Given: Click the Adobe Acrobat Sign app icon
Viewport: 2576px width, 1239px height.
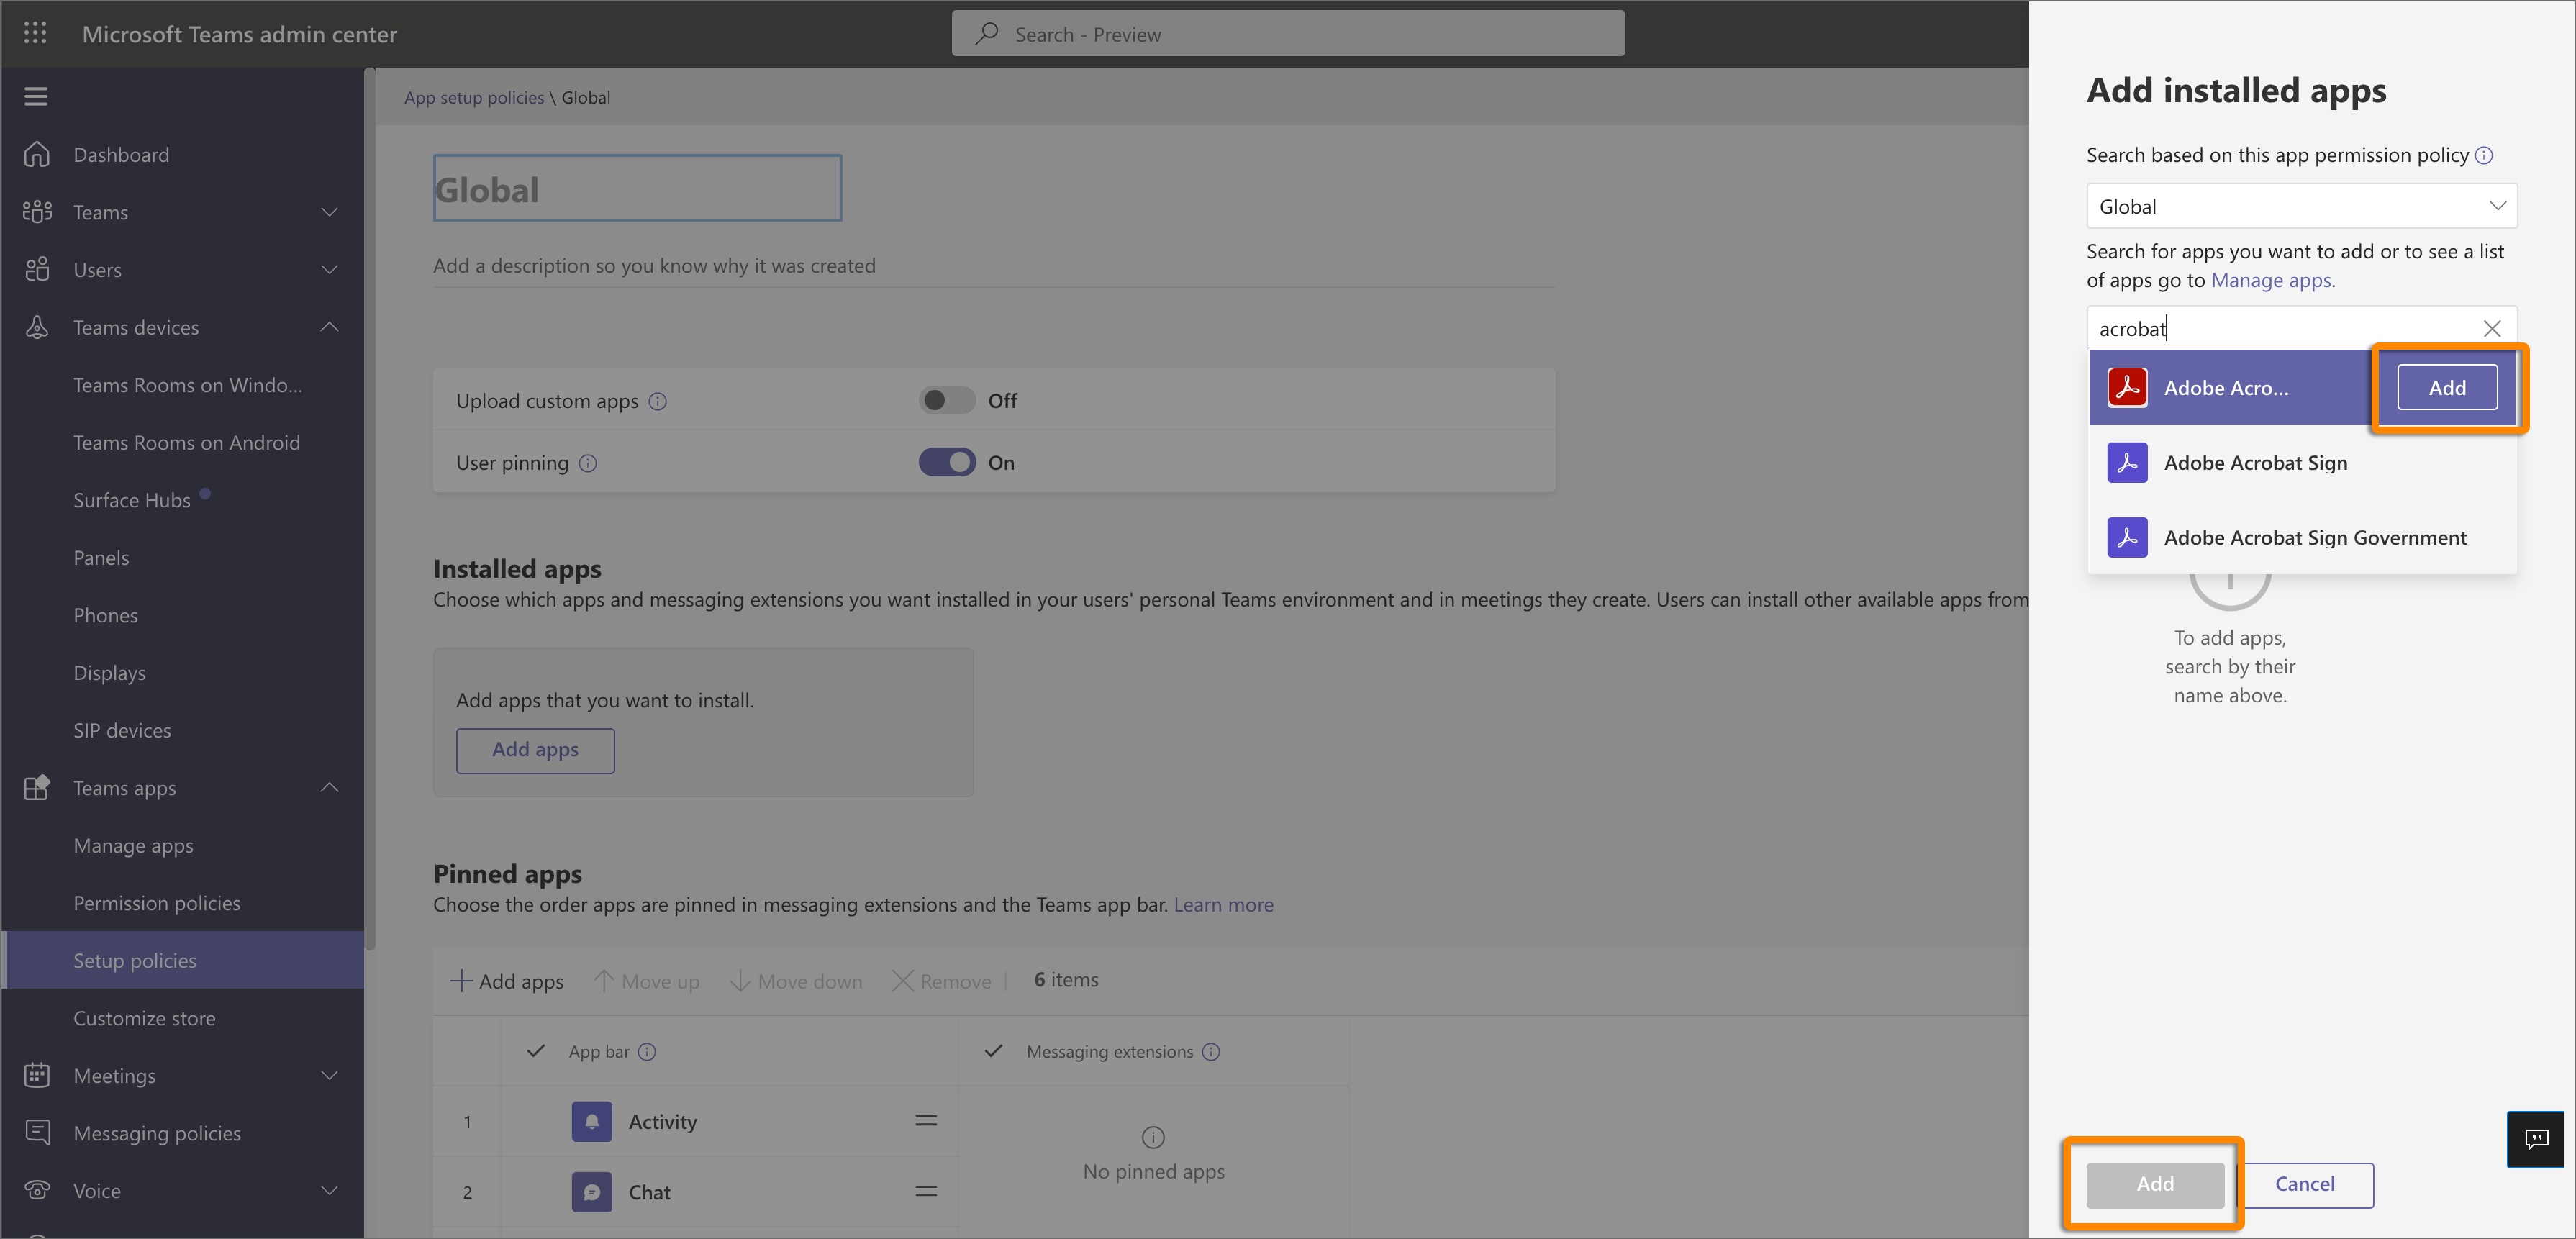Looking at the screenshot, I should (x=2127, y=462).
